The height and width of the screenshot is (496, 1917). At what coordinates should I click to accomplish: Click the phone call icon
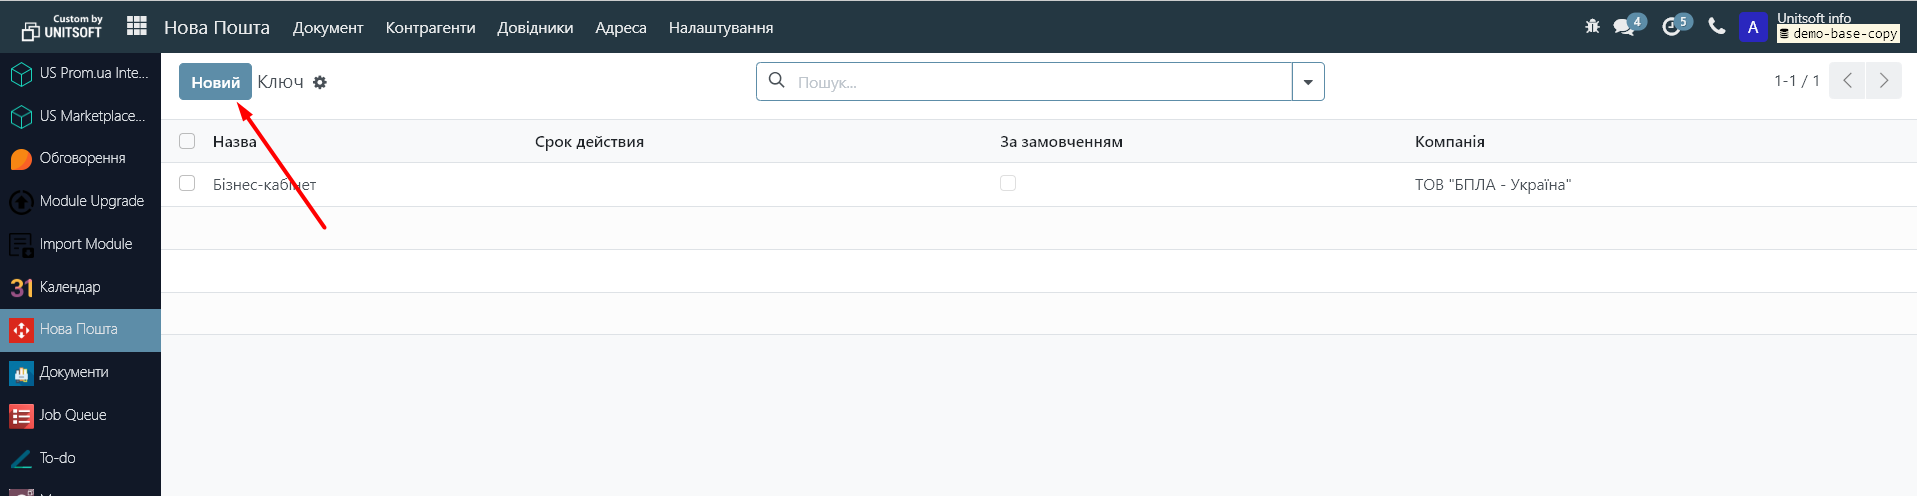click(1717, 27)
